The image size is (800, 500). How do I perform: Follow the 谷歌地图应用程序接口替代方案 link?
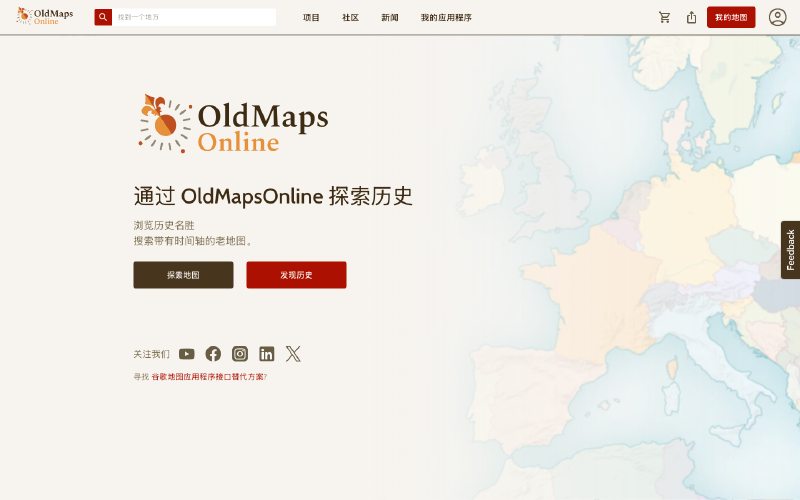[207, 377]
